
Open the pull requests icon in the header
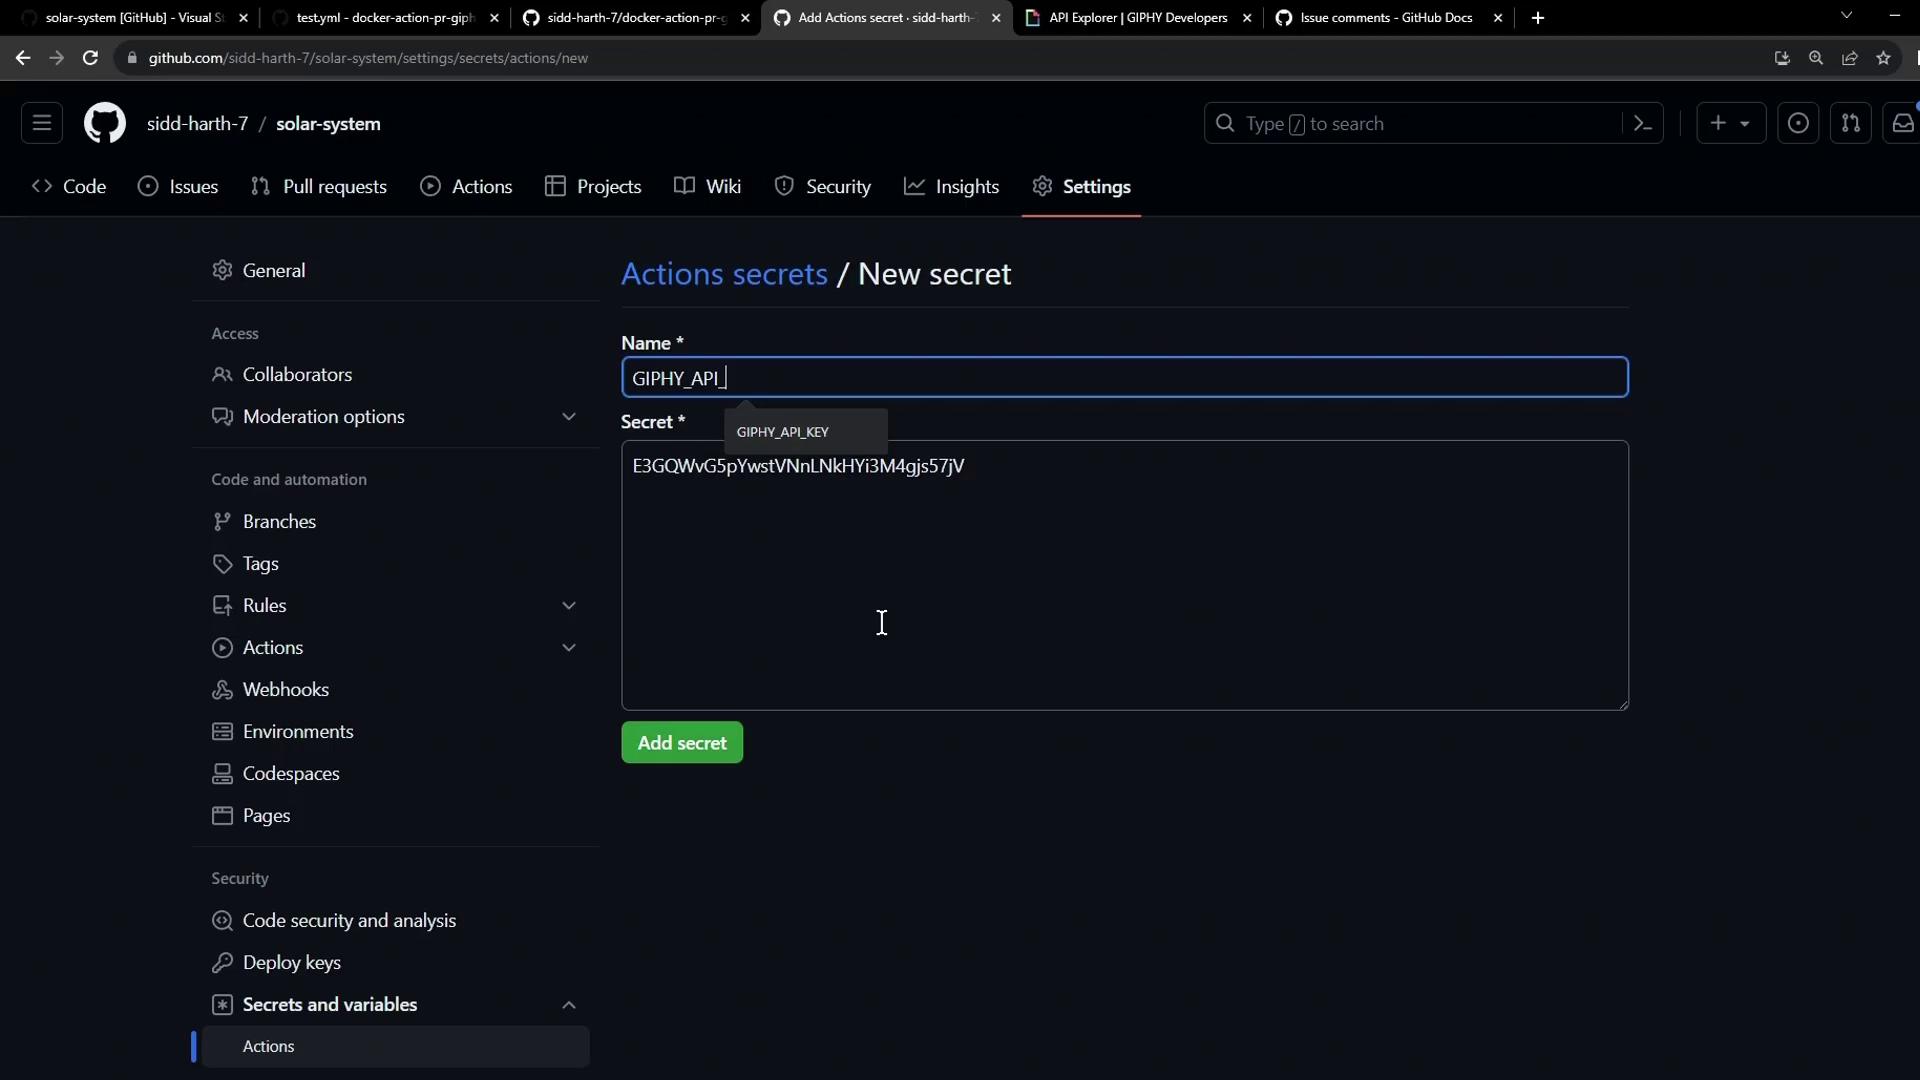[x=1850, y=124]
